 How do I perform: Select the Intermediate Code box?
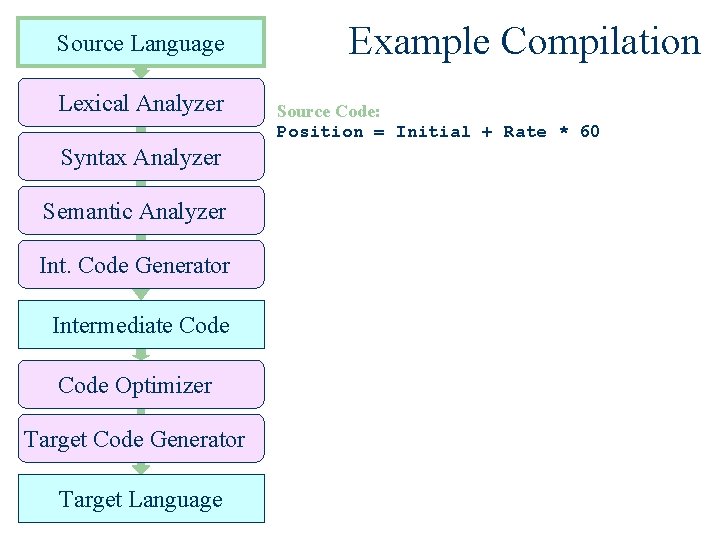pyautogui.click(x=141, y=325)
